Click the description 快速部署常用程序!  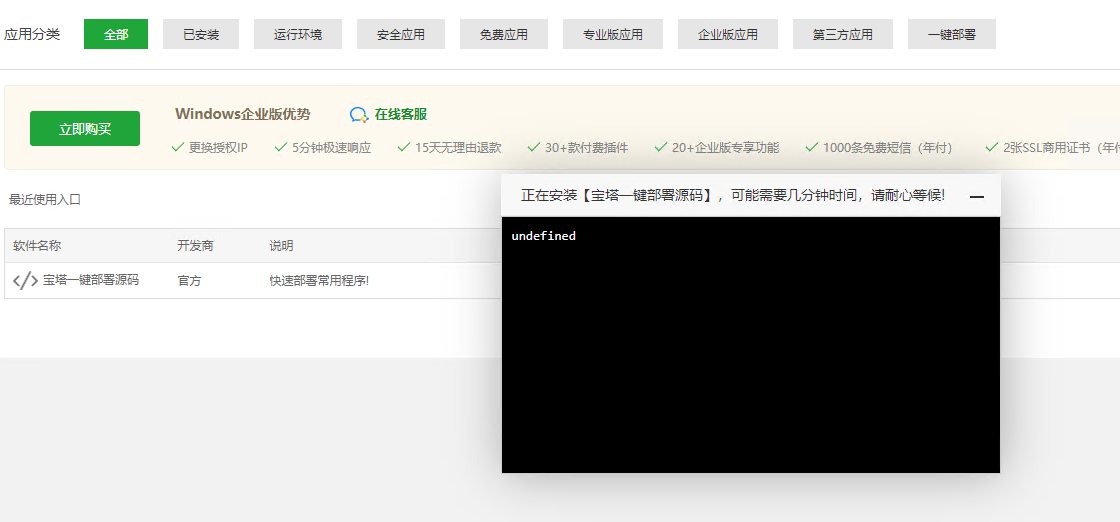coord(319,281)
